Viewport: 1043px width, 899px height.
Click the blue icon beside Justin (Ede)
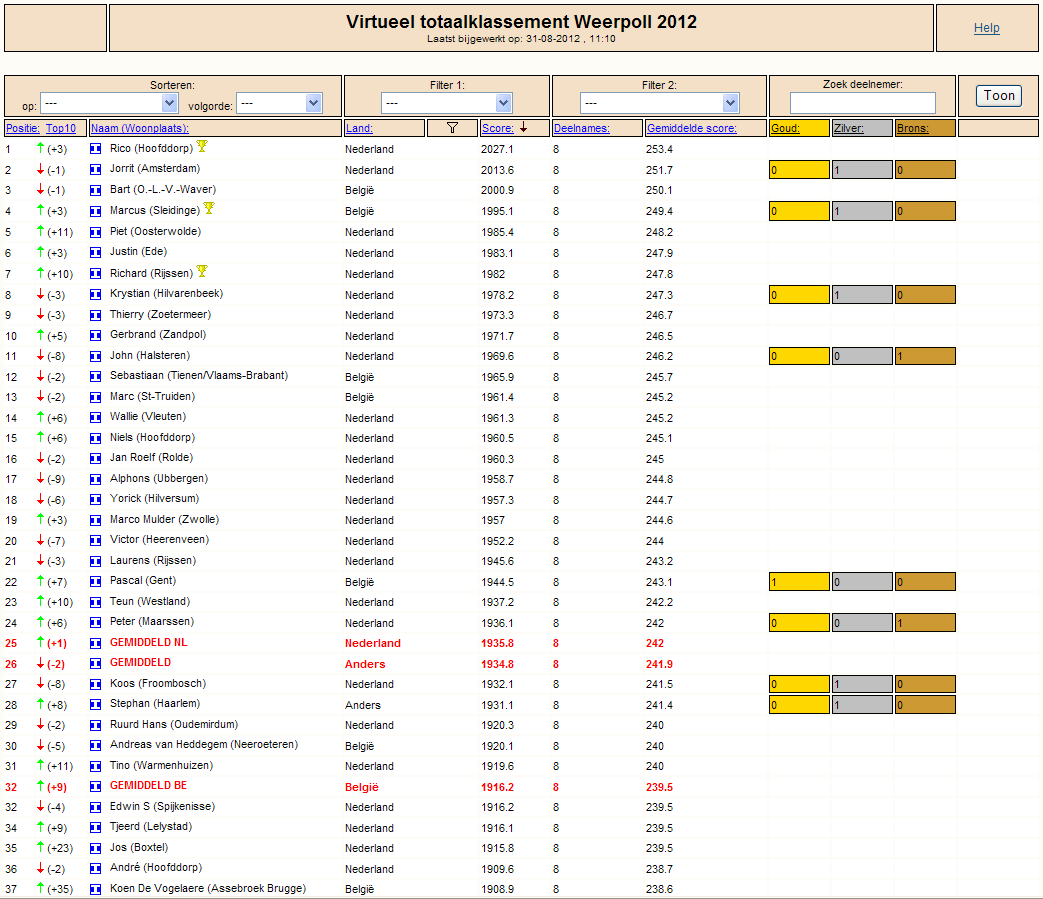coord(96,253)
